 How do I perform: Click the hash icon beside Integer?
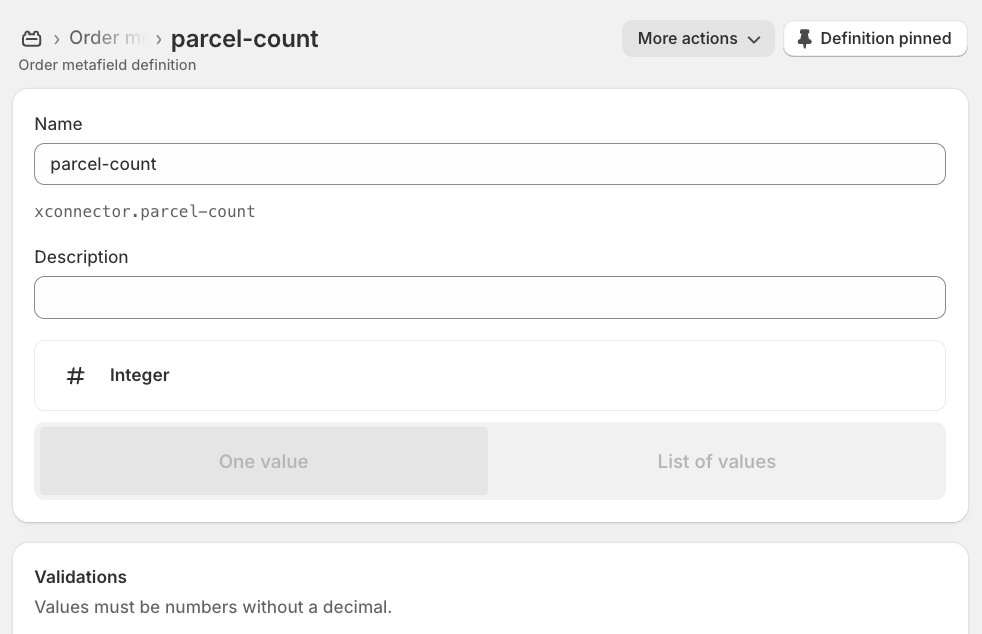coord(76,375)
